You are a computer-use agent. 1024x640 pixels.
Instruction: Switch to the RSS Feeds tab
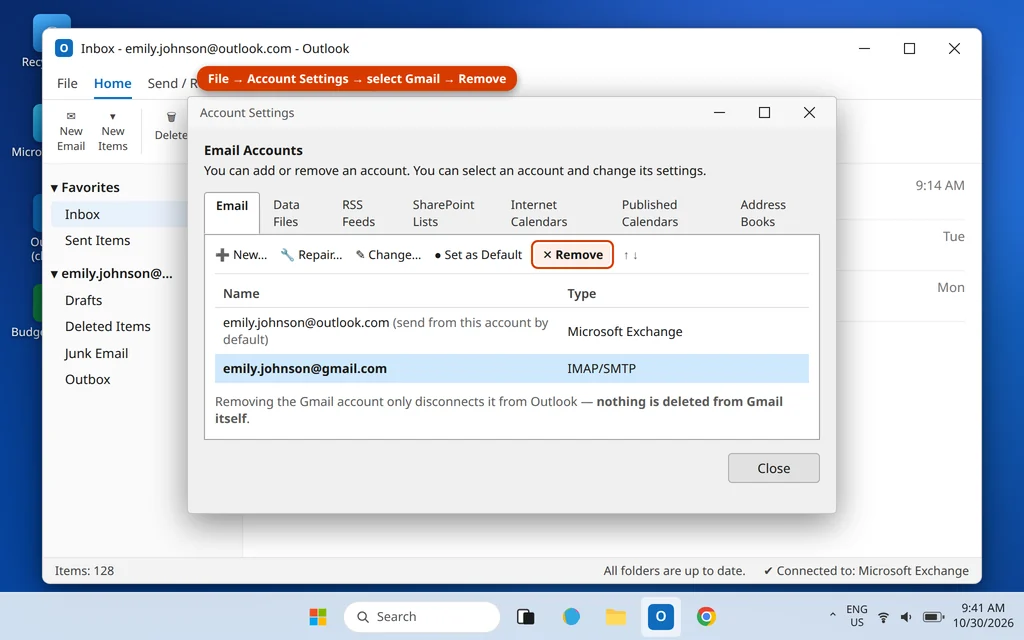[359, 213]
